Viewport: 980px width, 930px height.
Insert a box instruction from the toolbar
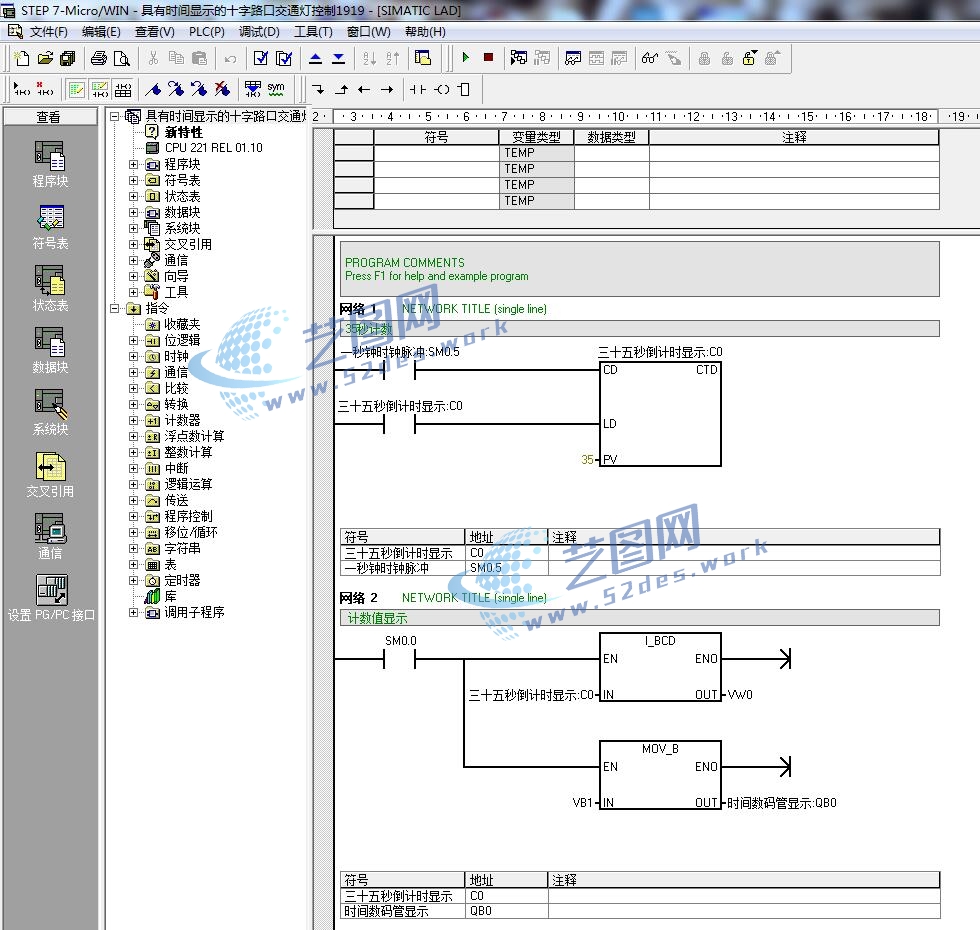[x=464, y=90]
